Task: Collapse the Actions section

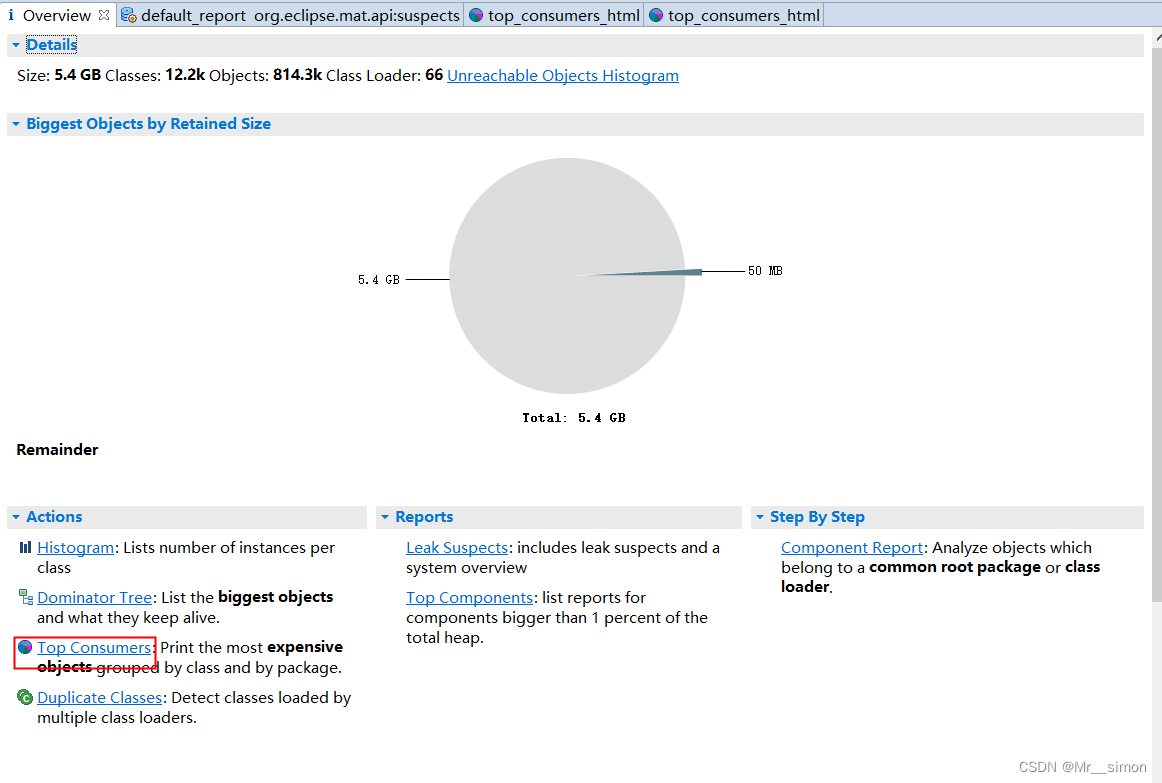Action: coord(16,517)
